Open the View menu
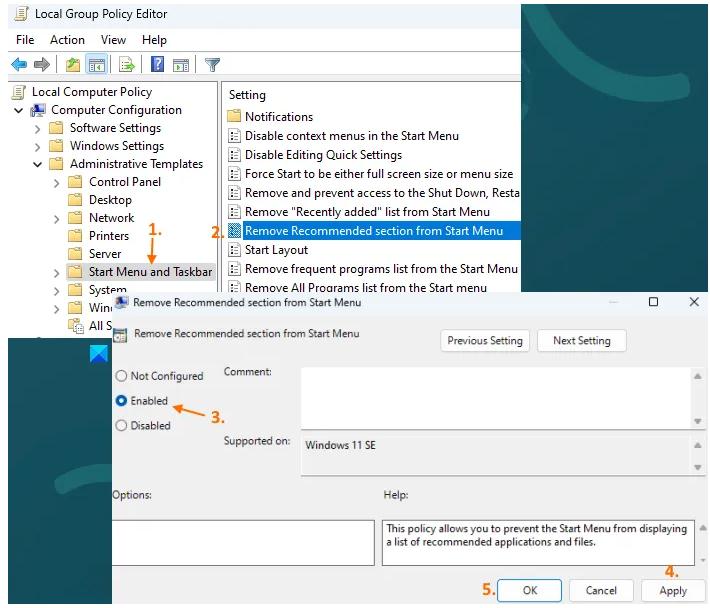 coord(113,40)
